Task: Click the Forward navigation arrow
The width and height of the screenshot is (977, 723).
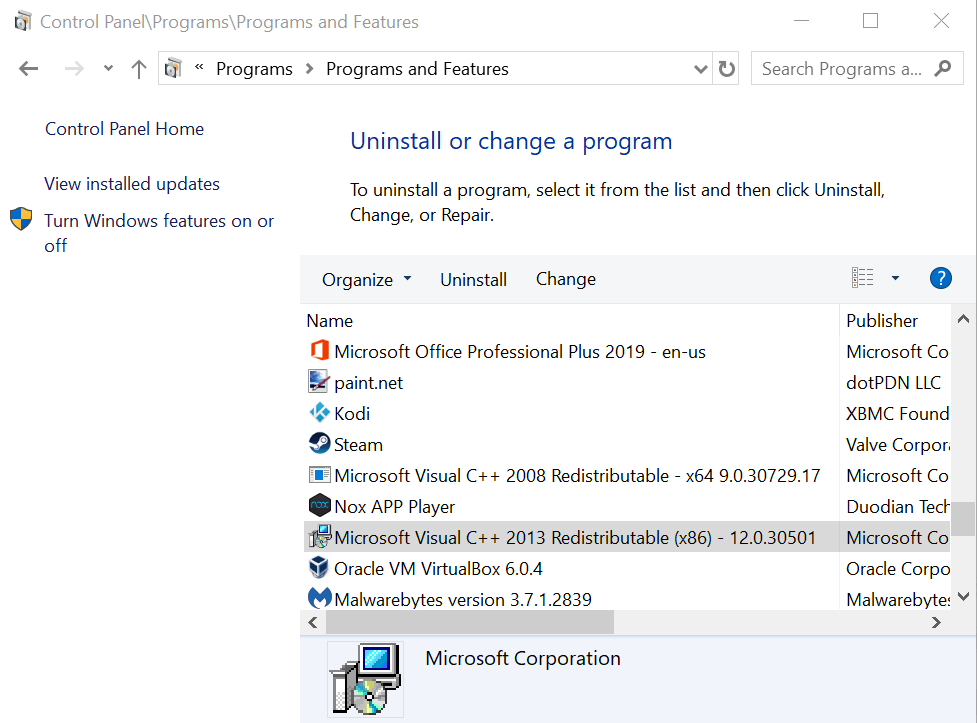Action: 74,69
